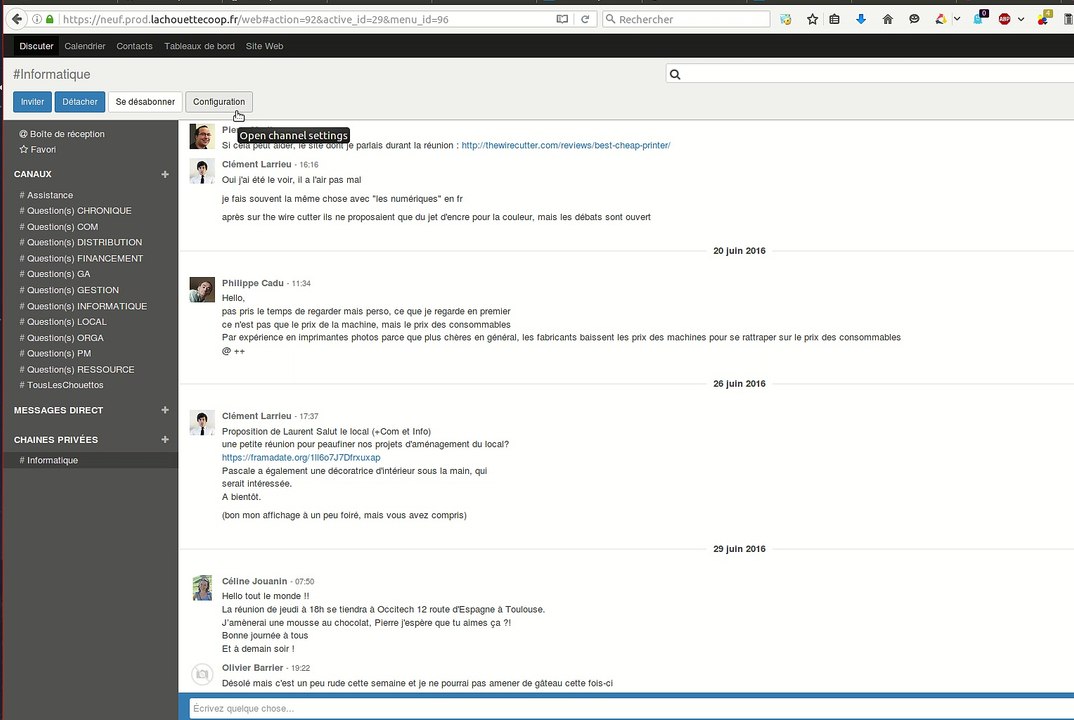Add a channel with the CANAUX plus icon

point(165,174)
